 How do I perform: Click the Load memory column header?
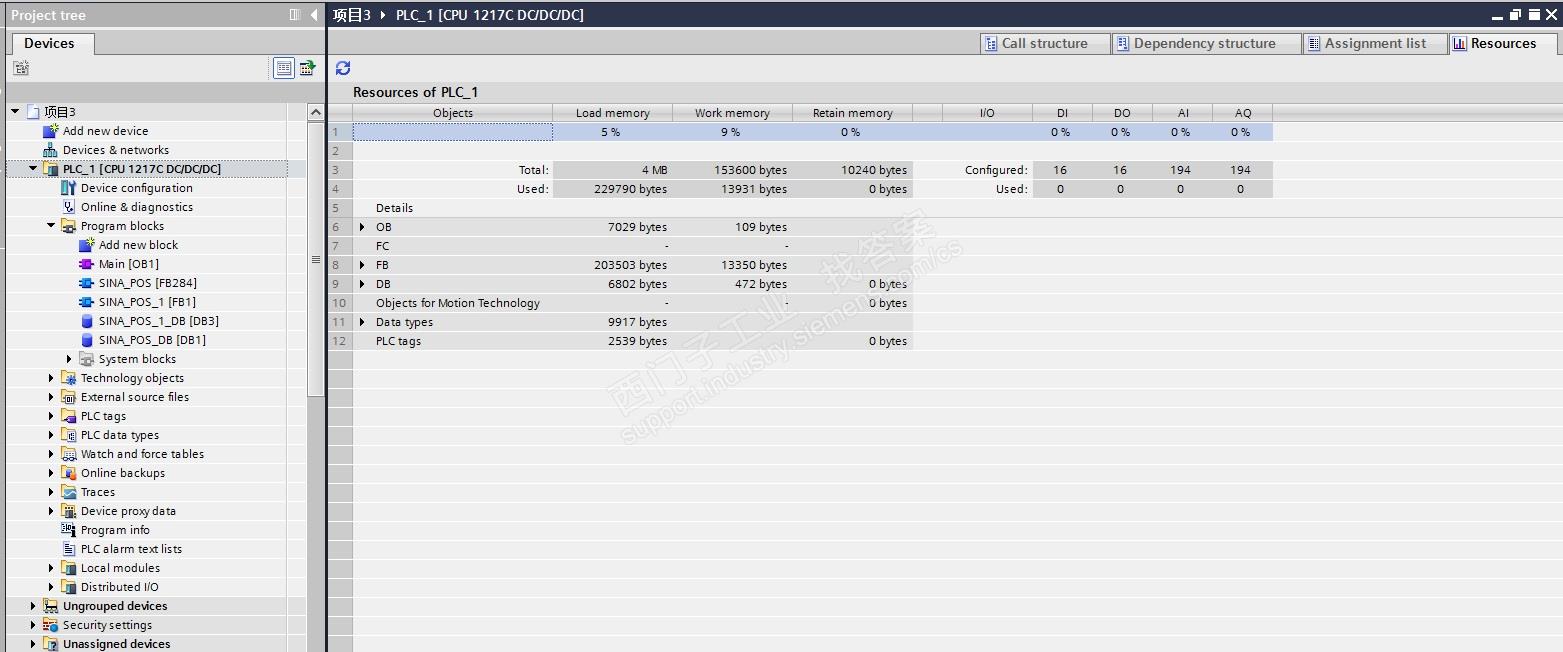click(x=612, y=113)
